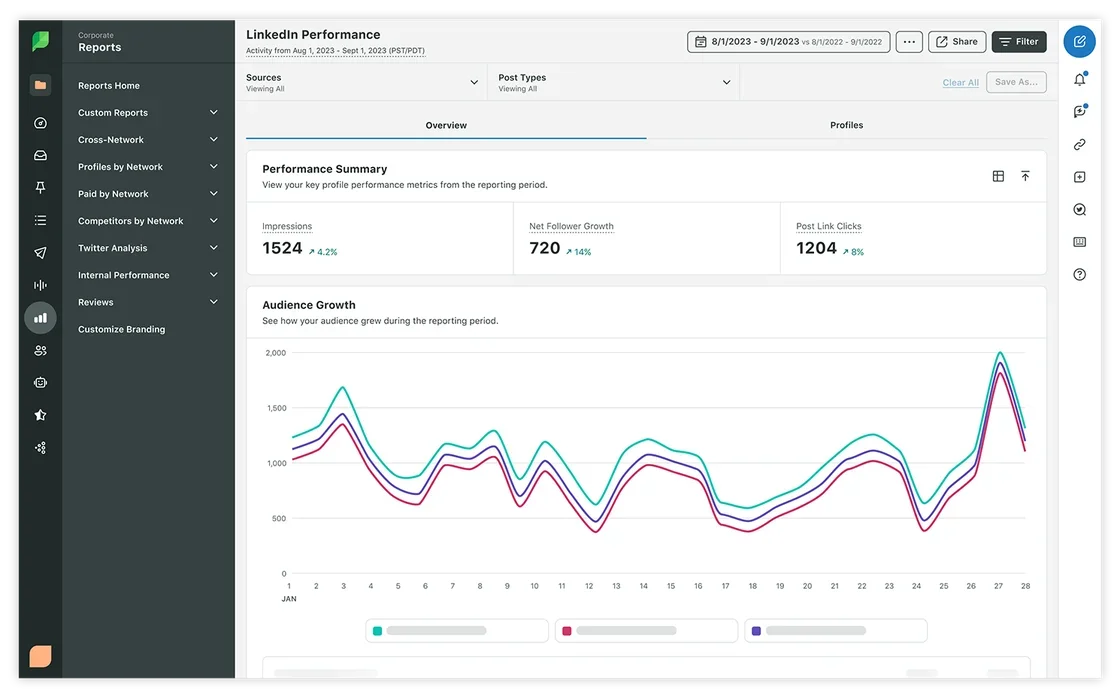Open the paper plane publishing icon
This screenshot has height=698, width=1120.
pyautogui.click(x=41, y=252)
